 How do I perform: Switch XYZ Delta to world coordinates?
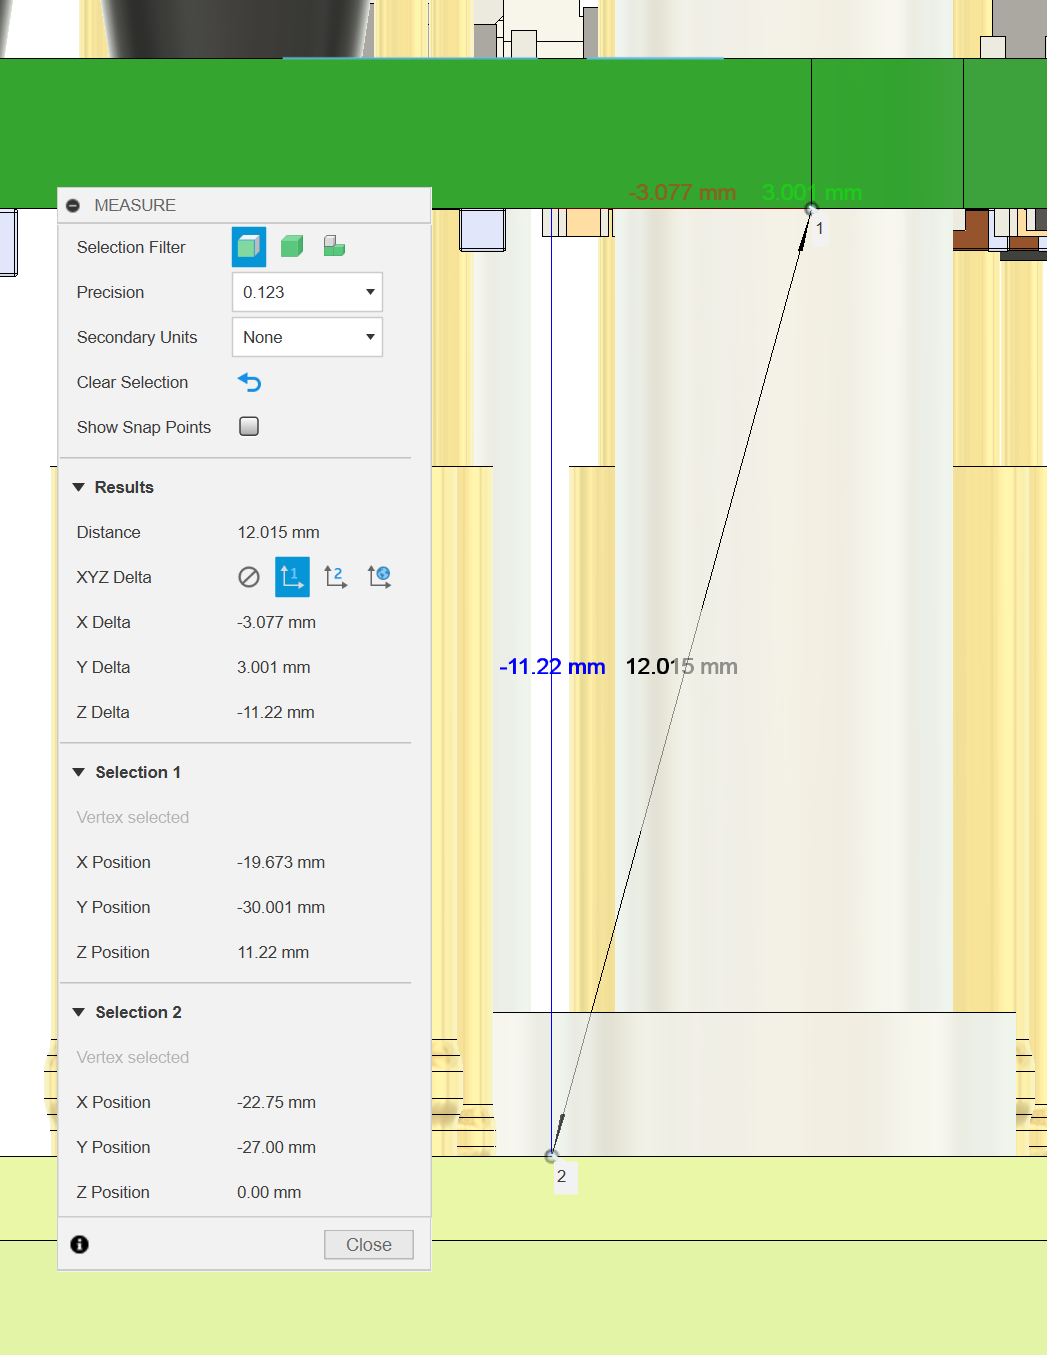coord(379,577)
